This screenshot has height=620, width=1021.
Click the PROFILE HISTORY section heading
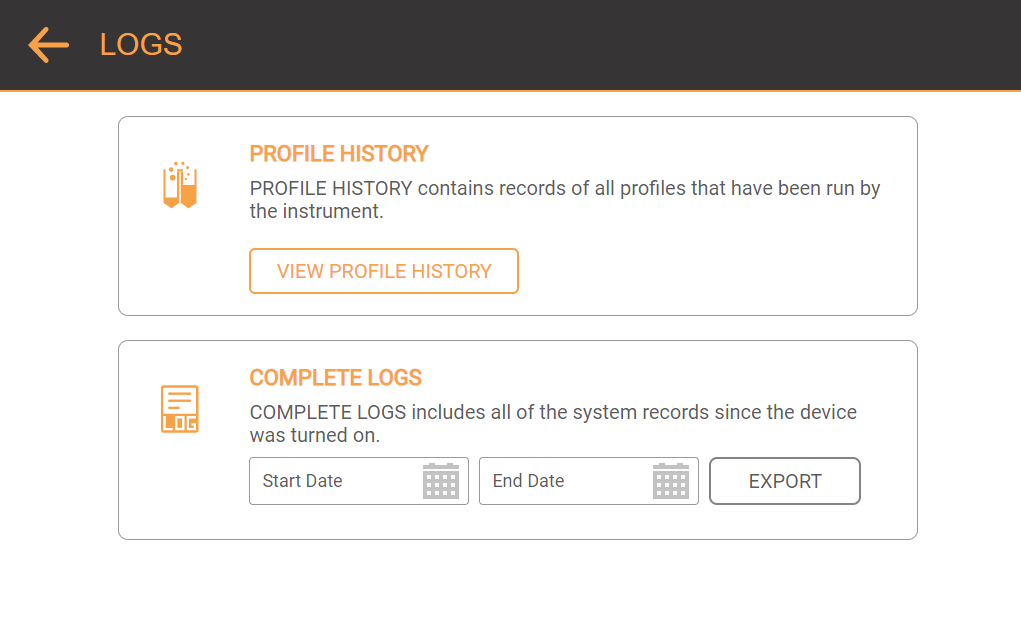[337, 153]
